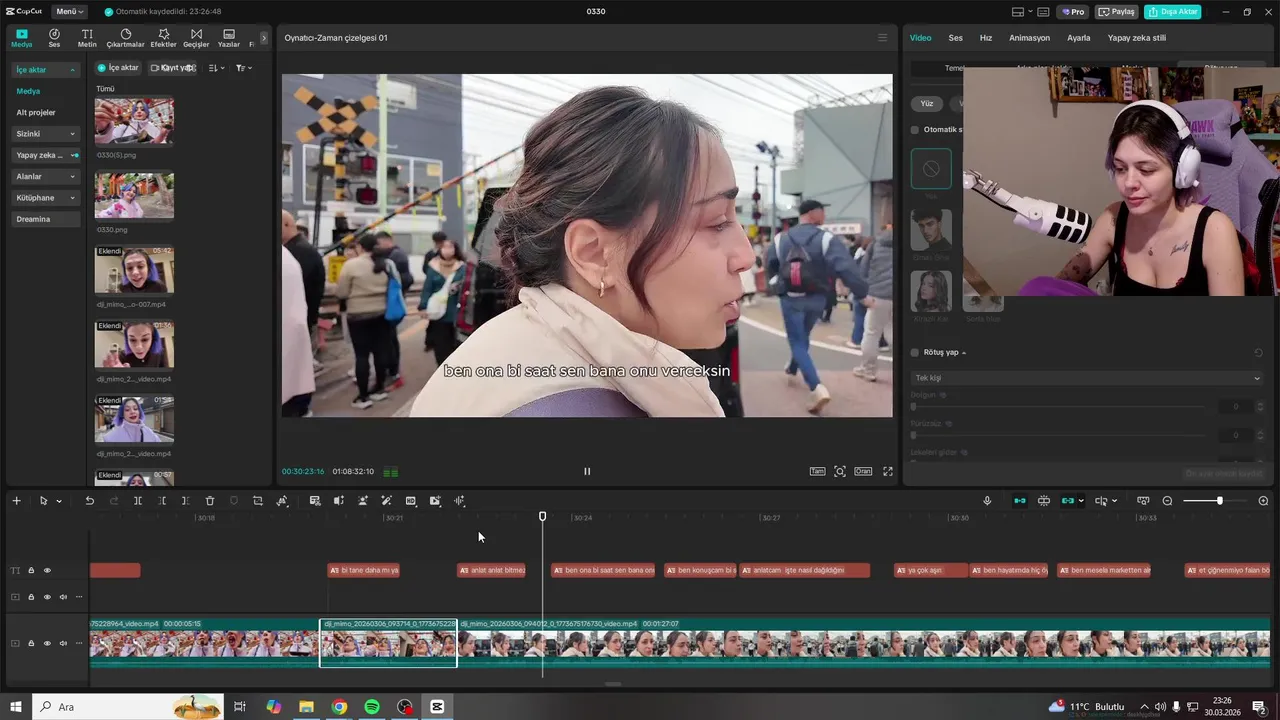Split the clip at the playhead
1280x720 pixels.
pos(138,501)
